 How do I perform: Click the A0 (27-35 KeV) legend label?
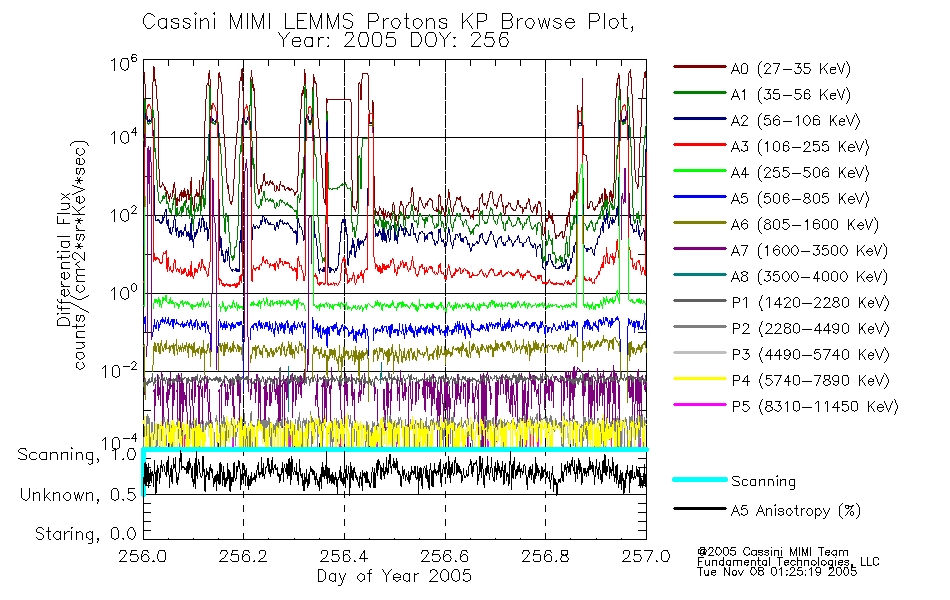(790, 68)
